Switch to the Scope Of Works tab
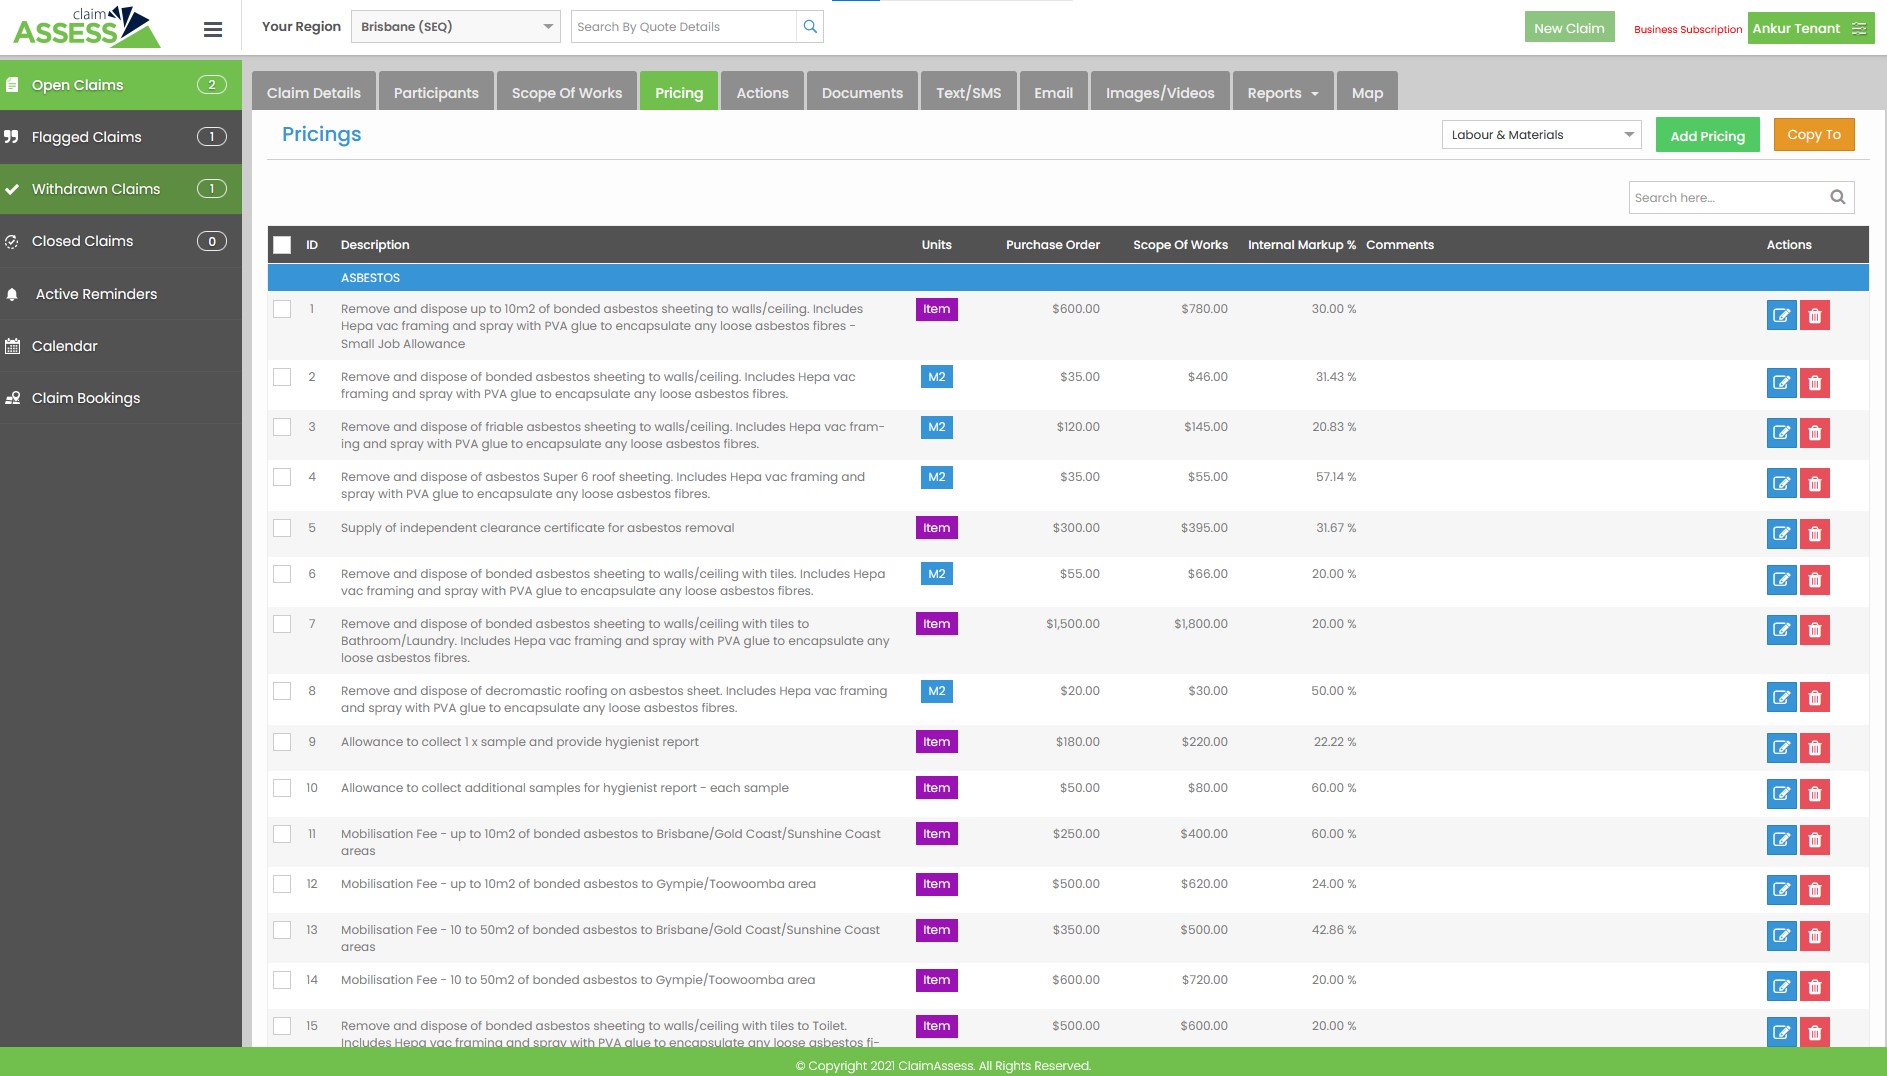This screenshot has height=1076, width=1887. (x=566, y=93)
